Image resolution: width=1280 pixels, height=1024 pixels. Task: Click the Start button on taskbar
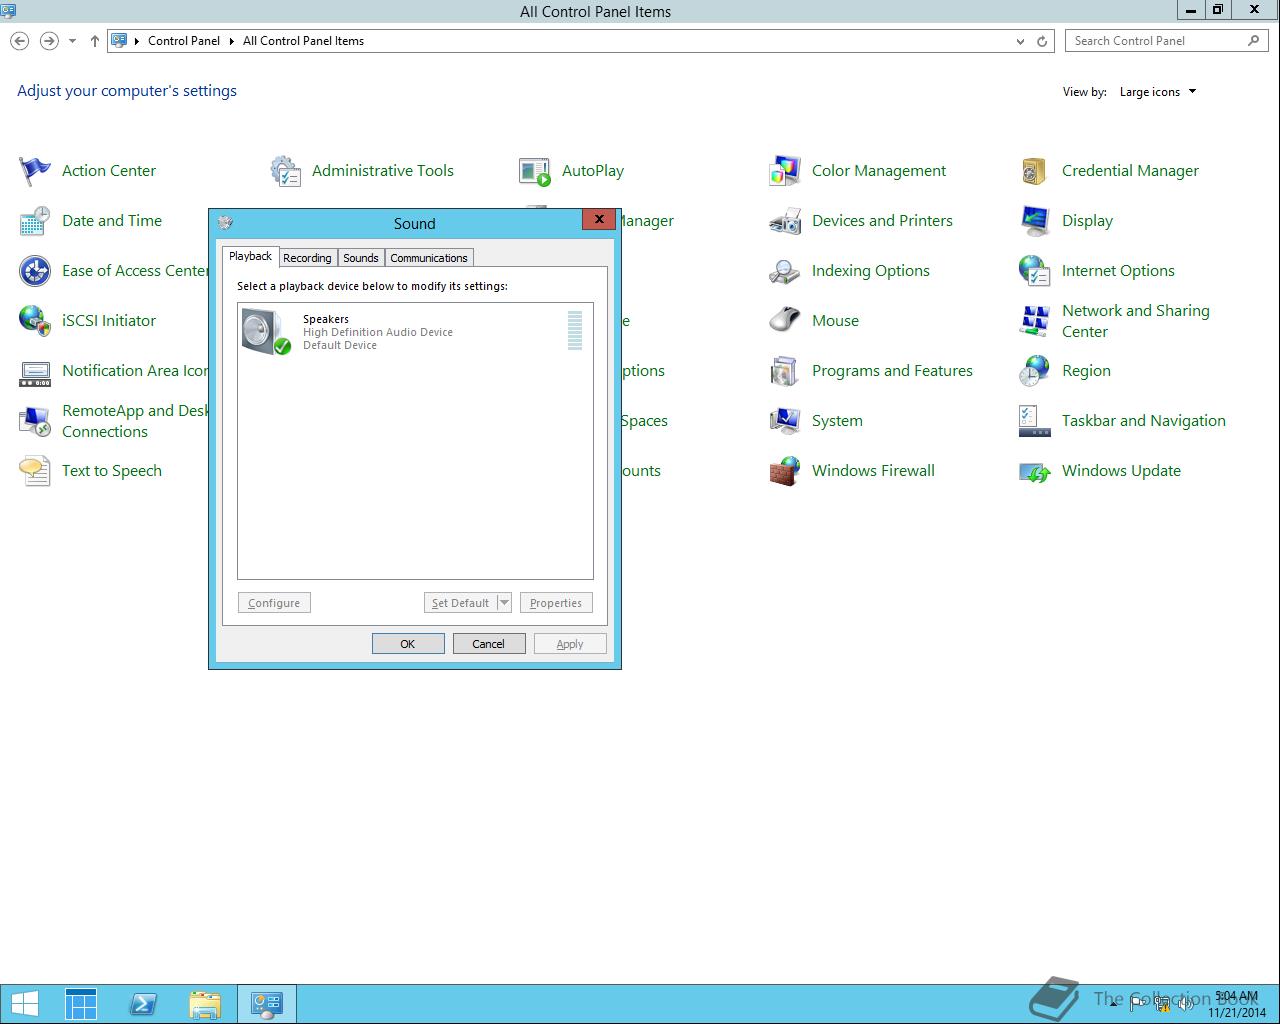24,1004
